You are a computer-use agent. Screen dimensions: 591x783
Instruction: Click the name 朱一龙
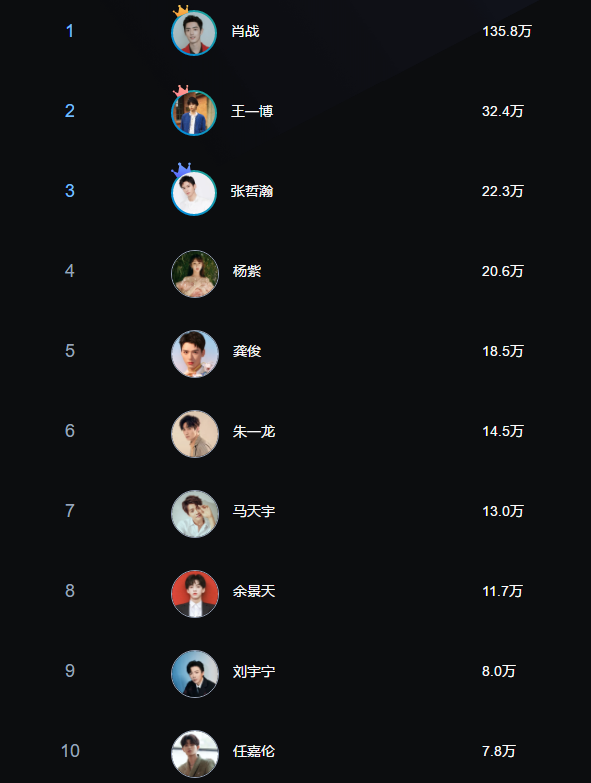[x=254, y=431]
